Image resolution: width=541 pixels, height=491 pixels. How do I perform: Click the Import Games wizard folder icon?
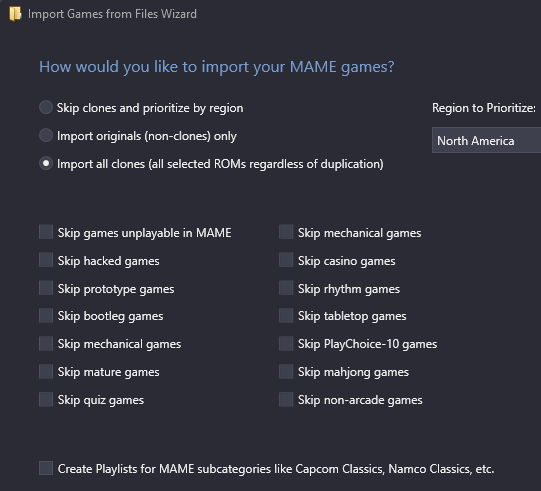tap(15, 14)
